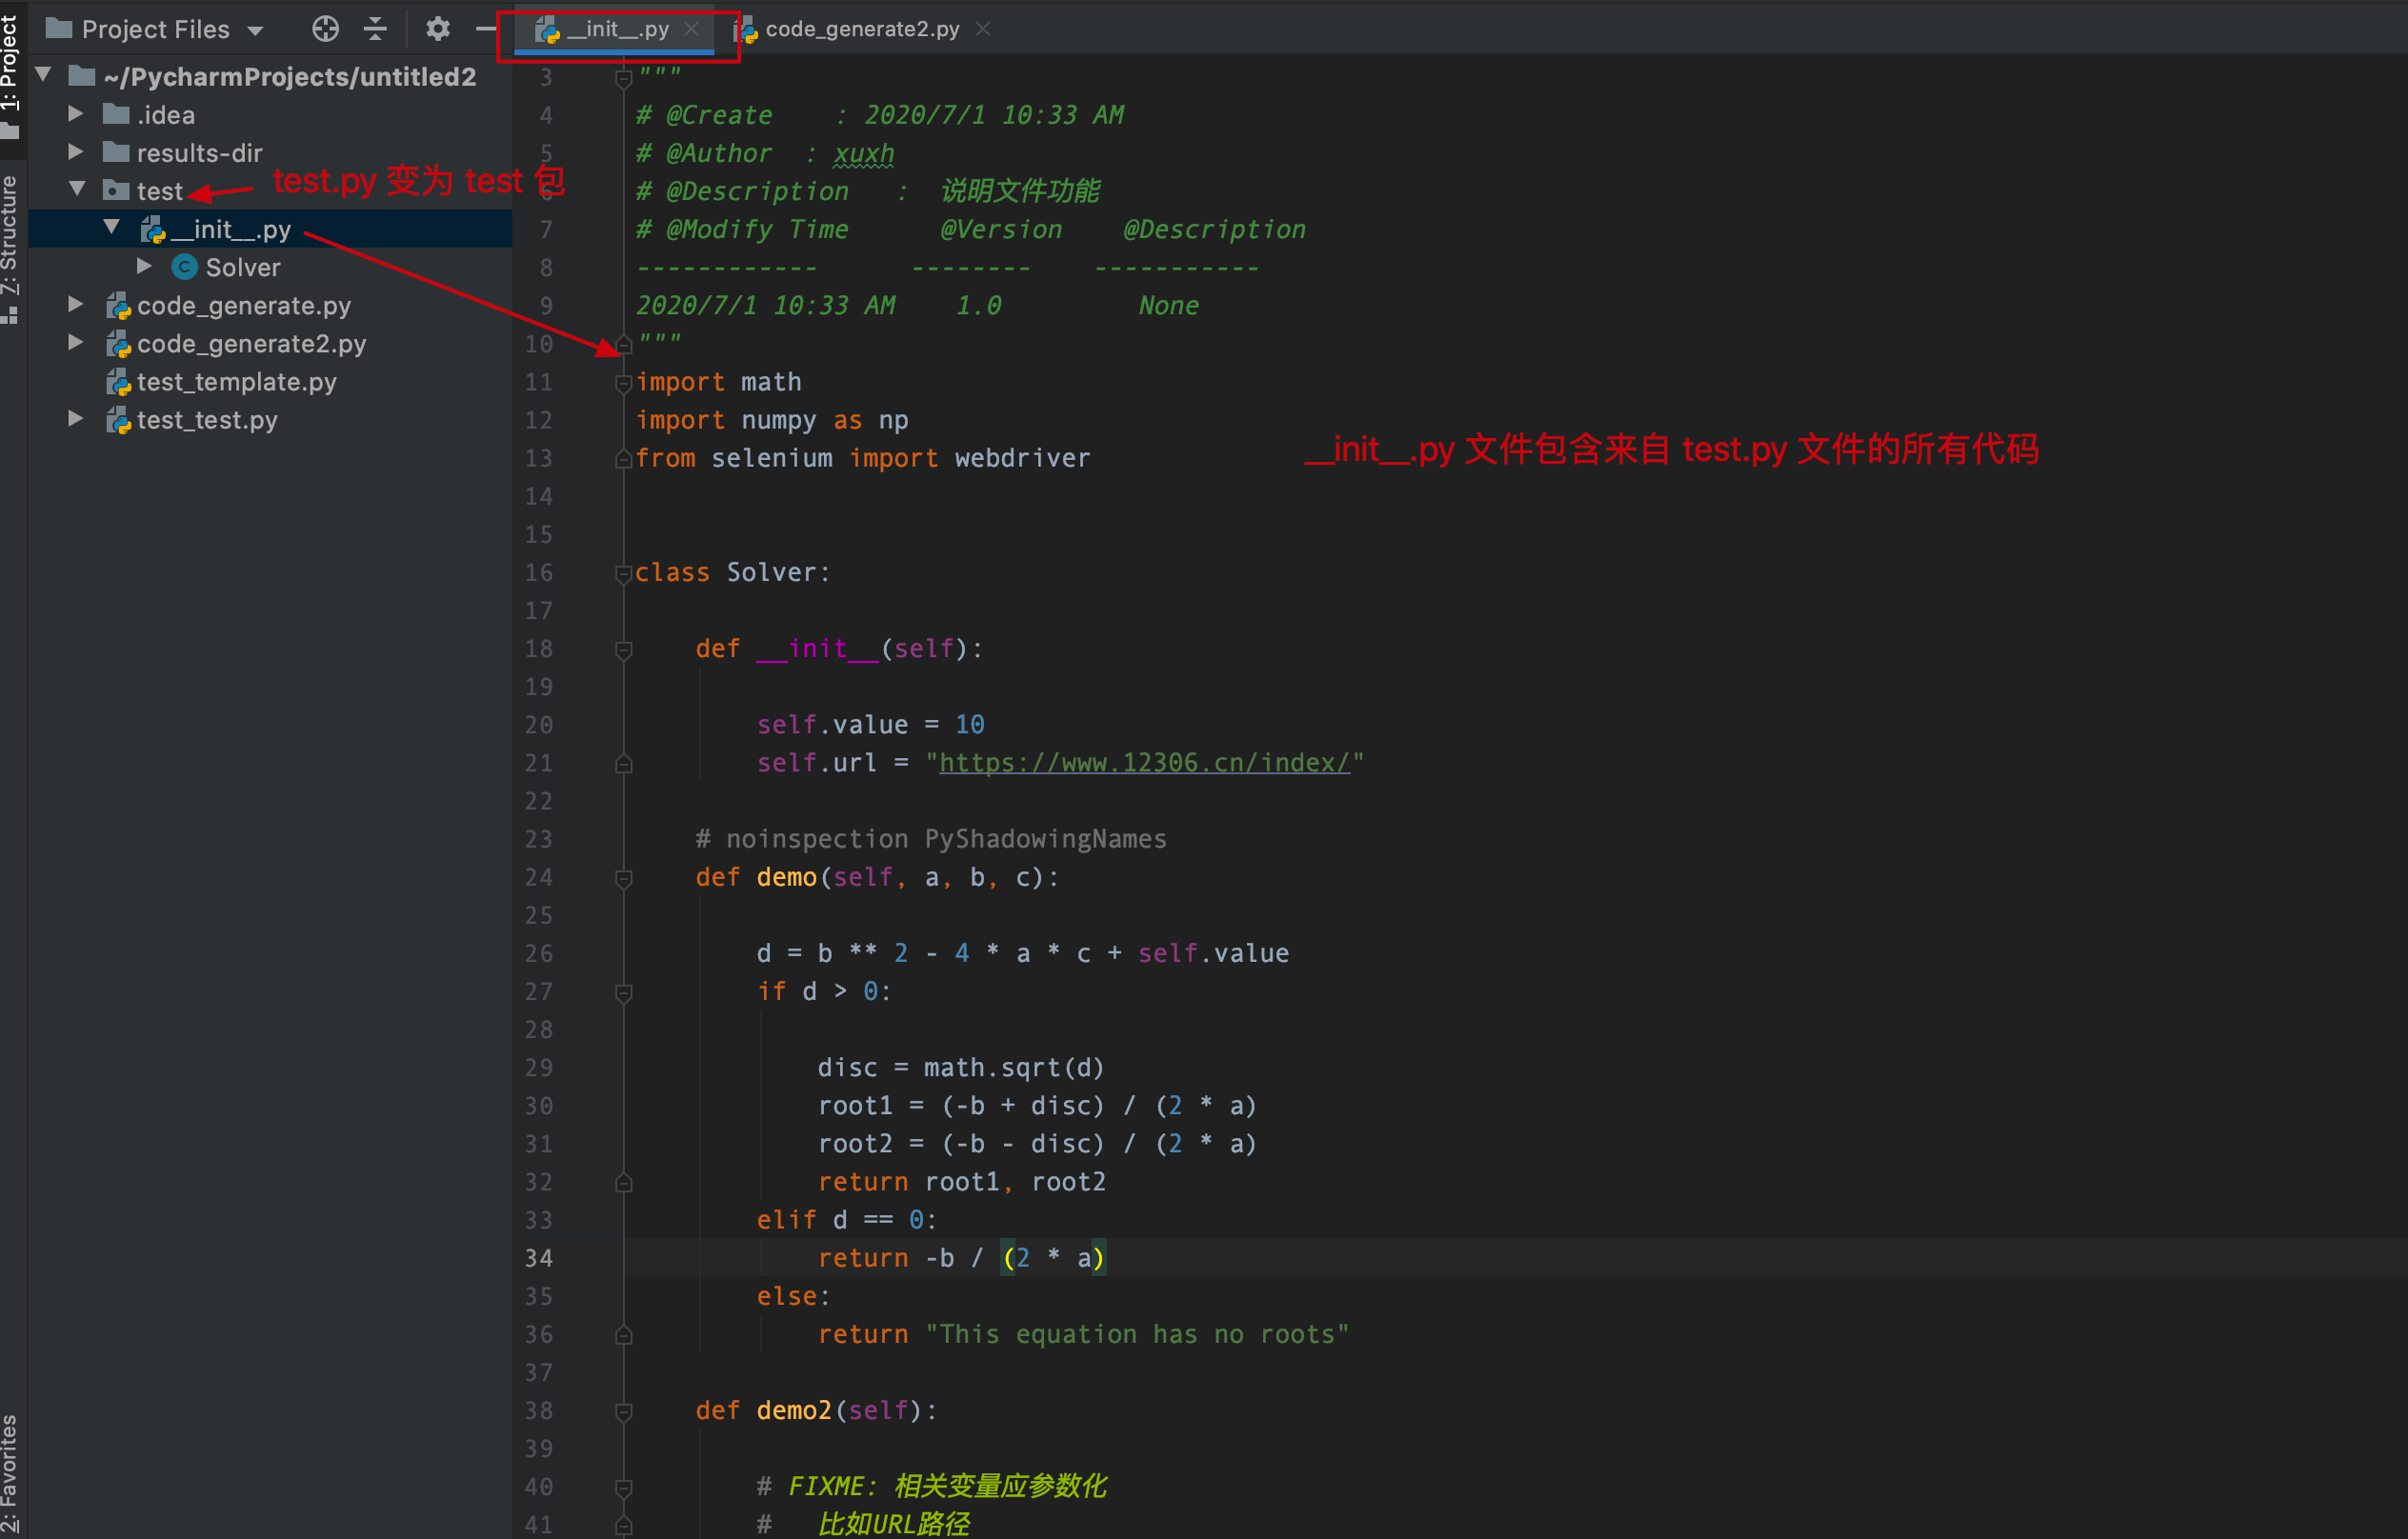Select test_template.py in project tree
Viewport: 2408px width, 1539px height.
coord(236,382)
